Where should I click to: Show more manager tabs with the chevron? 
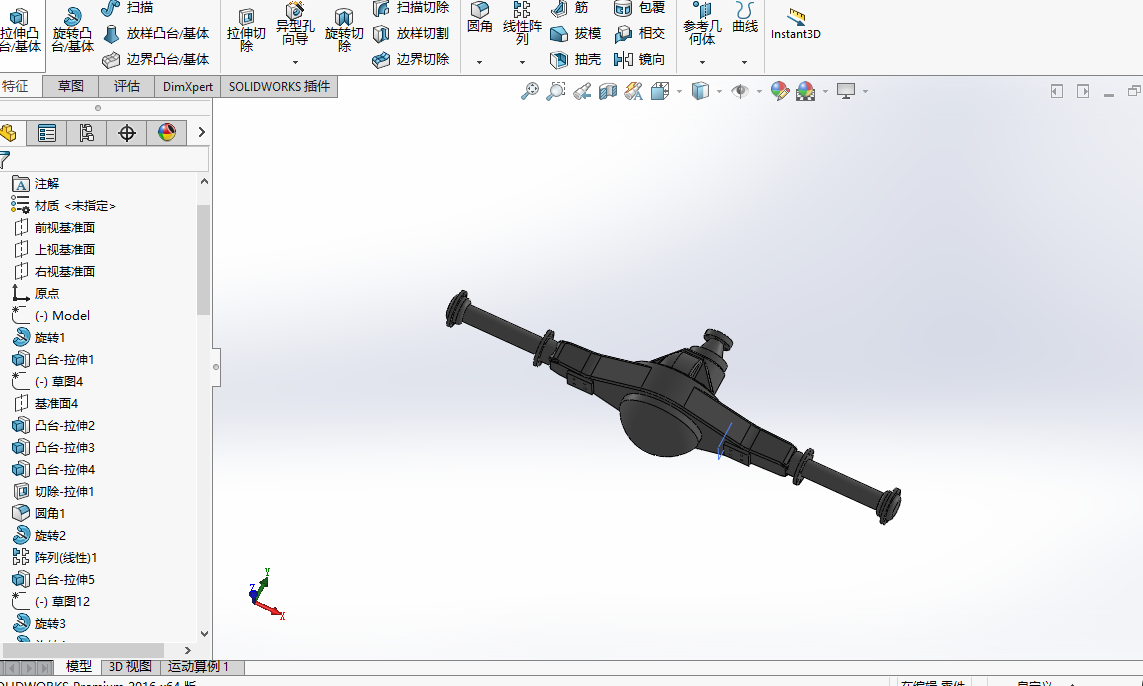click(201, 133)
